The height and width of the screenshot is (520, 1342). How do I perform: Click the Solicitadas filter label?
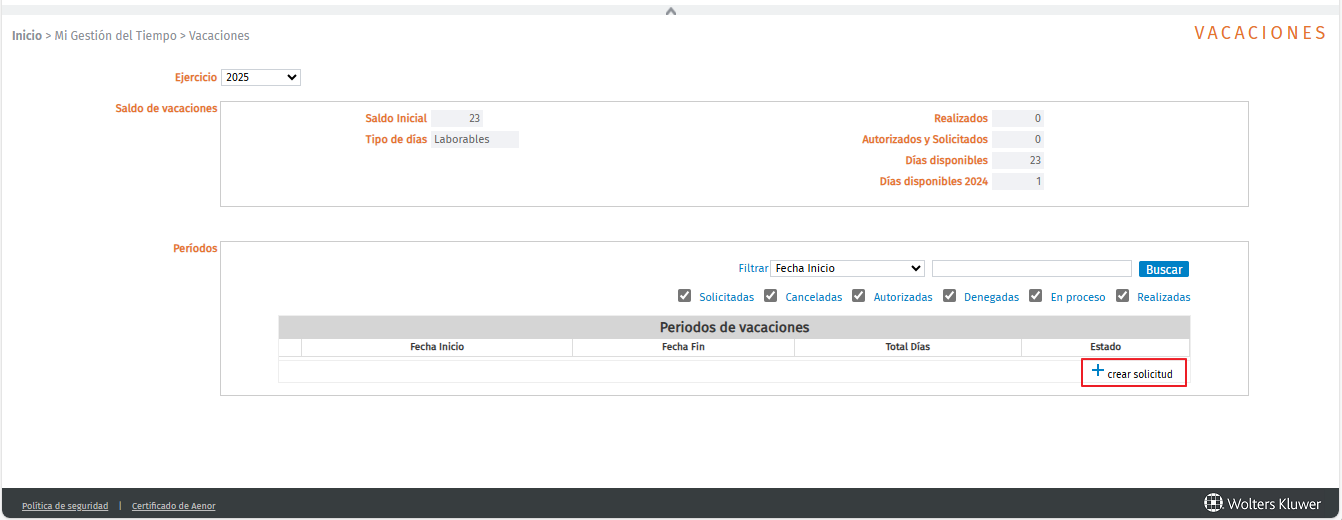pyautogui.click(x=727, y=297)
